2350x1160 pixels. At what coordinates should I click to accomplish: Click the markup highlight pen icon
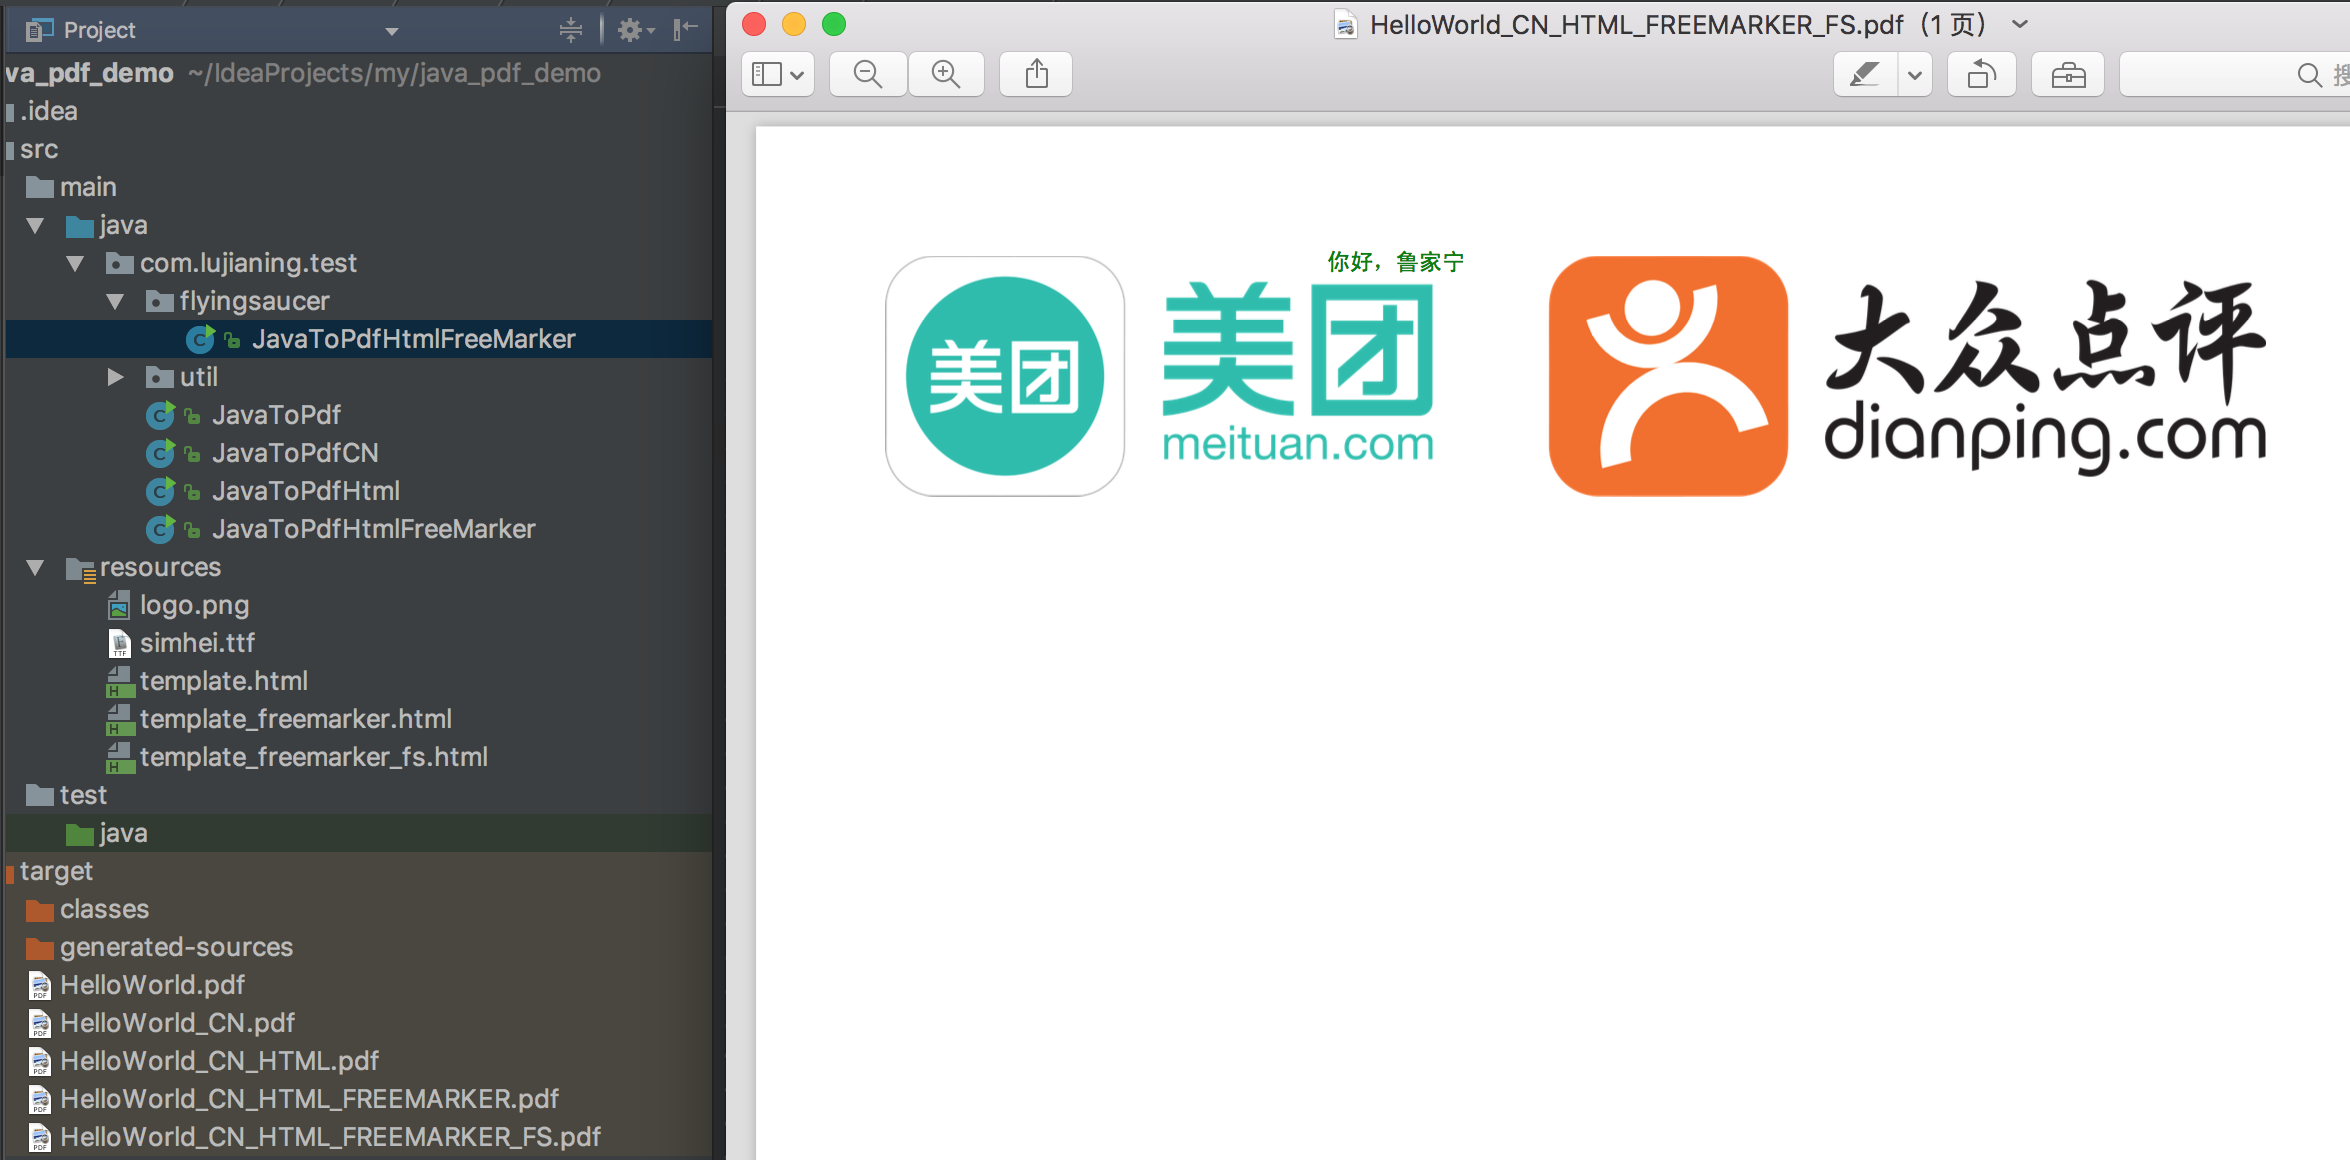[1865, 75]
